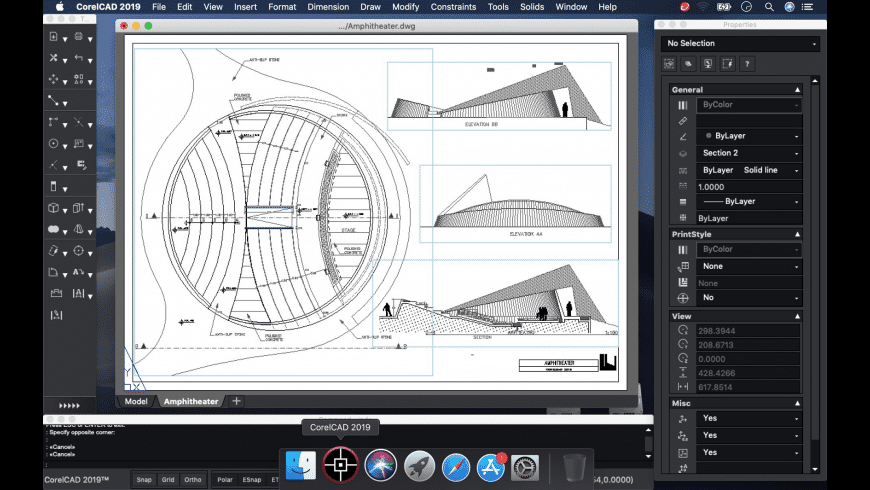The image size is (870, 490).
Task: Select the Line drawing tool
Action: point(53,100)
